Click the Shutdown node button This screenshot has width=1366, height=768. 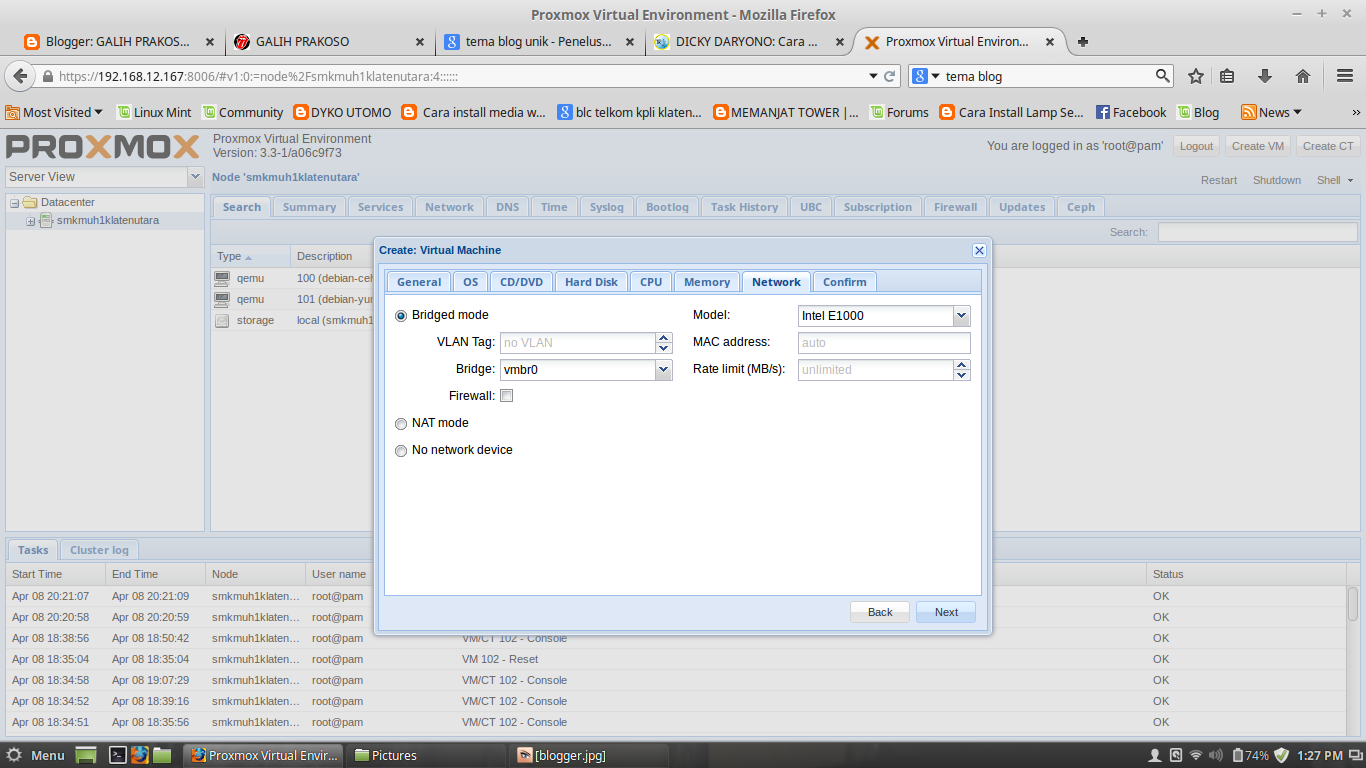(1277, 181)
